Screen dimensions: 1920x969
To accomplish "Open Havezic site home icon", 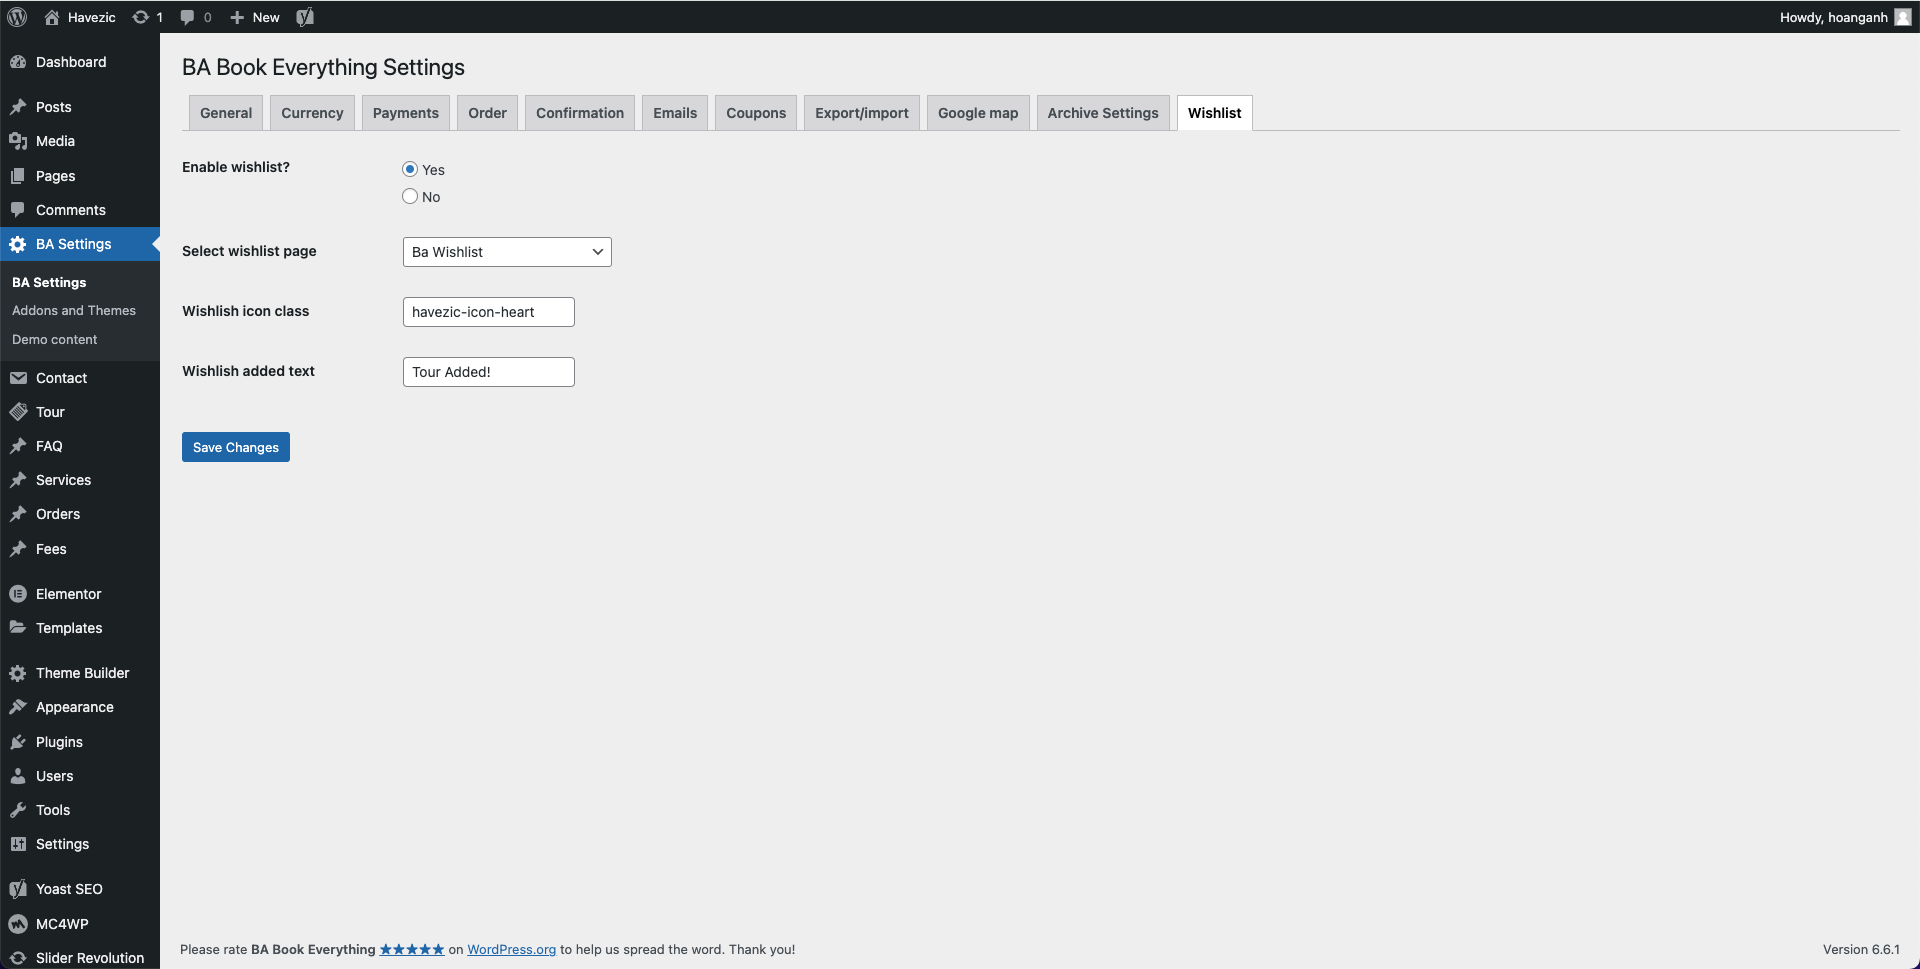I will click(x=52, y=17).
